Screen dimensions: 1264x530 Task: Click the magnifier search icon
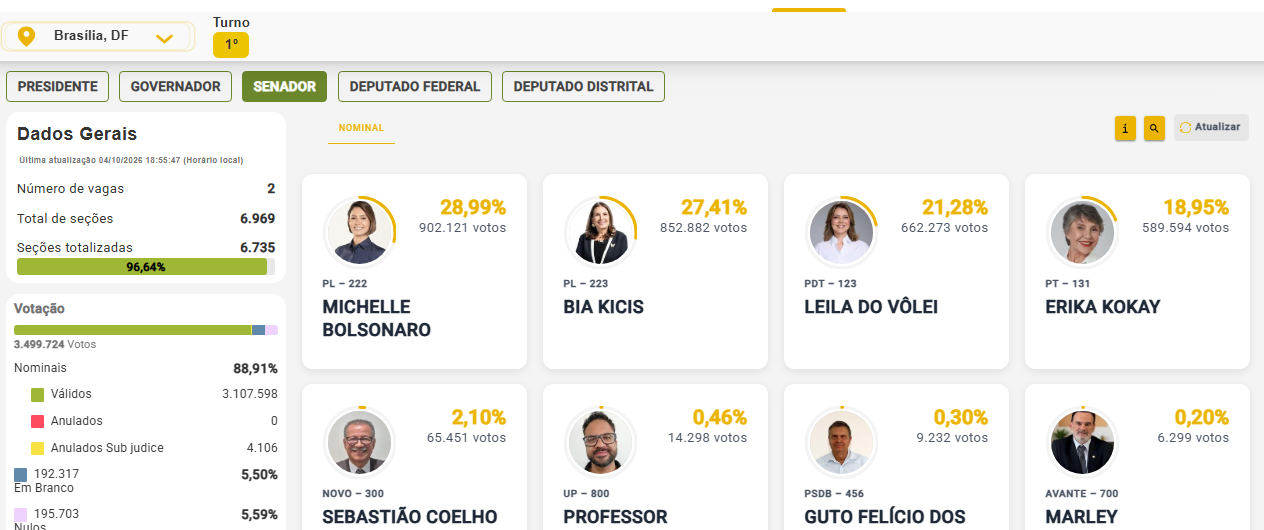point(1154,128)
